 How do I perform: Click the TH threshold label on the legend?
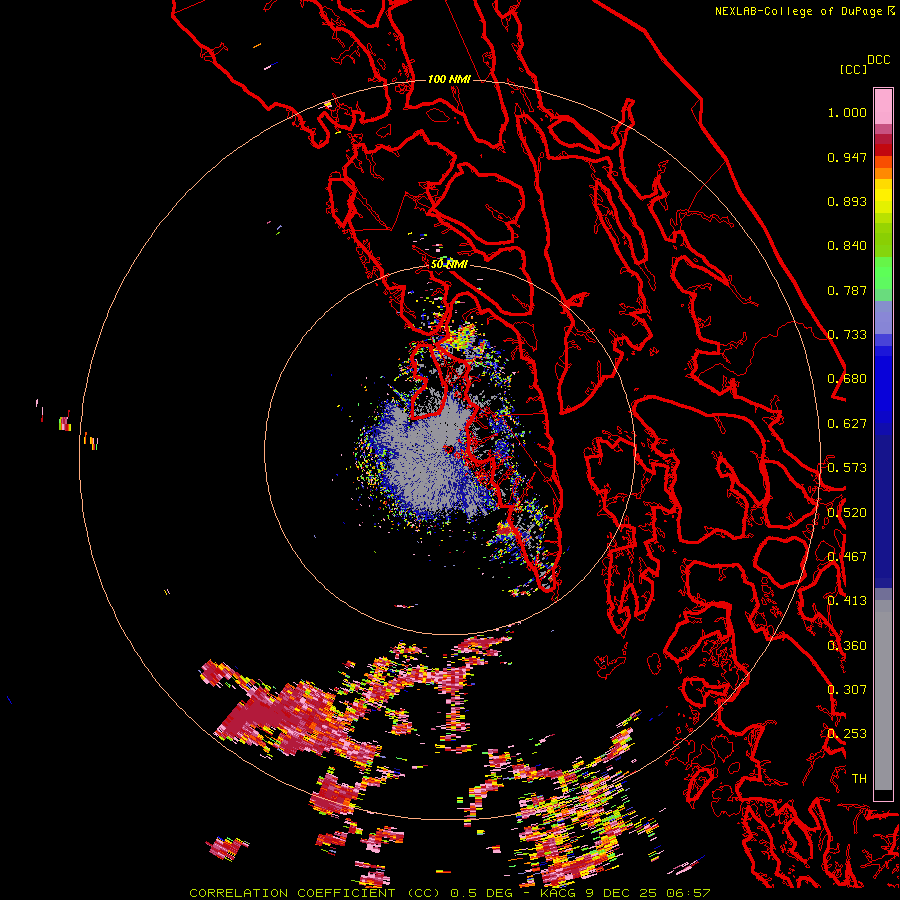point(859,779)
